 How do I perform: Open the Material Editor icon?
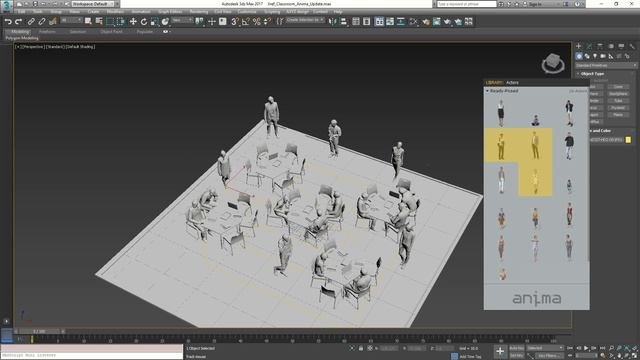tap(413, 22)
